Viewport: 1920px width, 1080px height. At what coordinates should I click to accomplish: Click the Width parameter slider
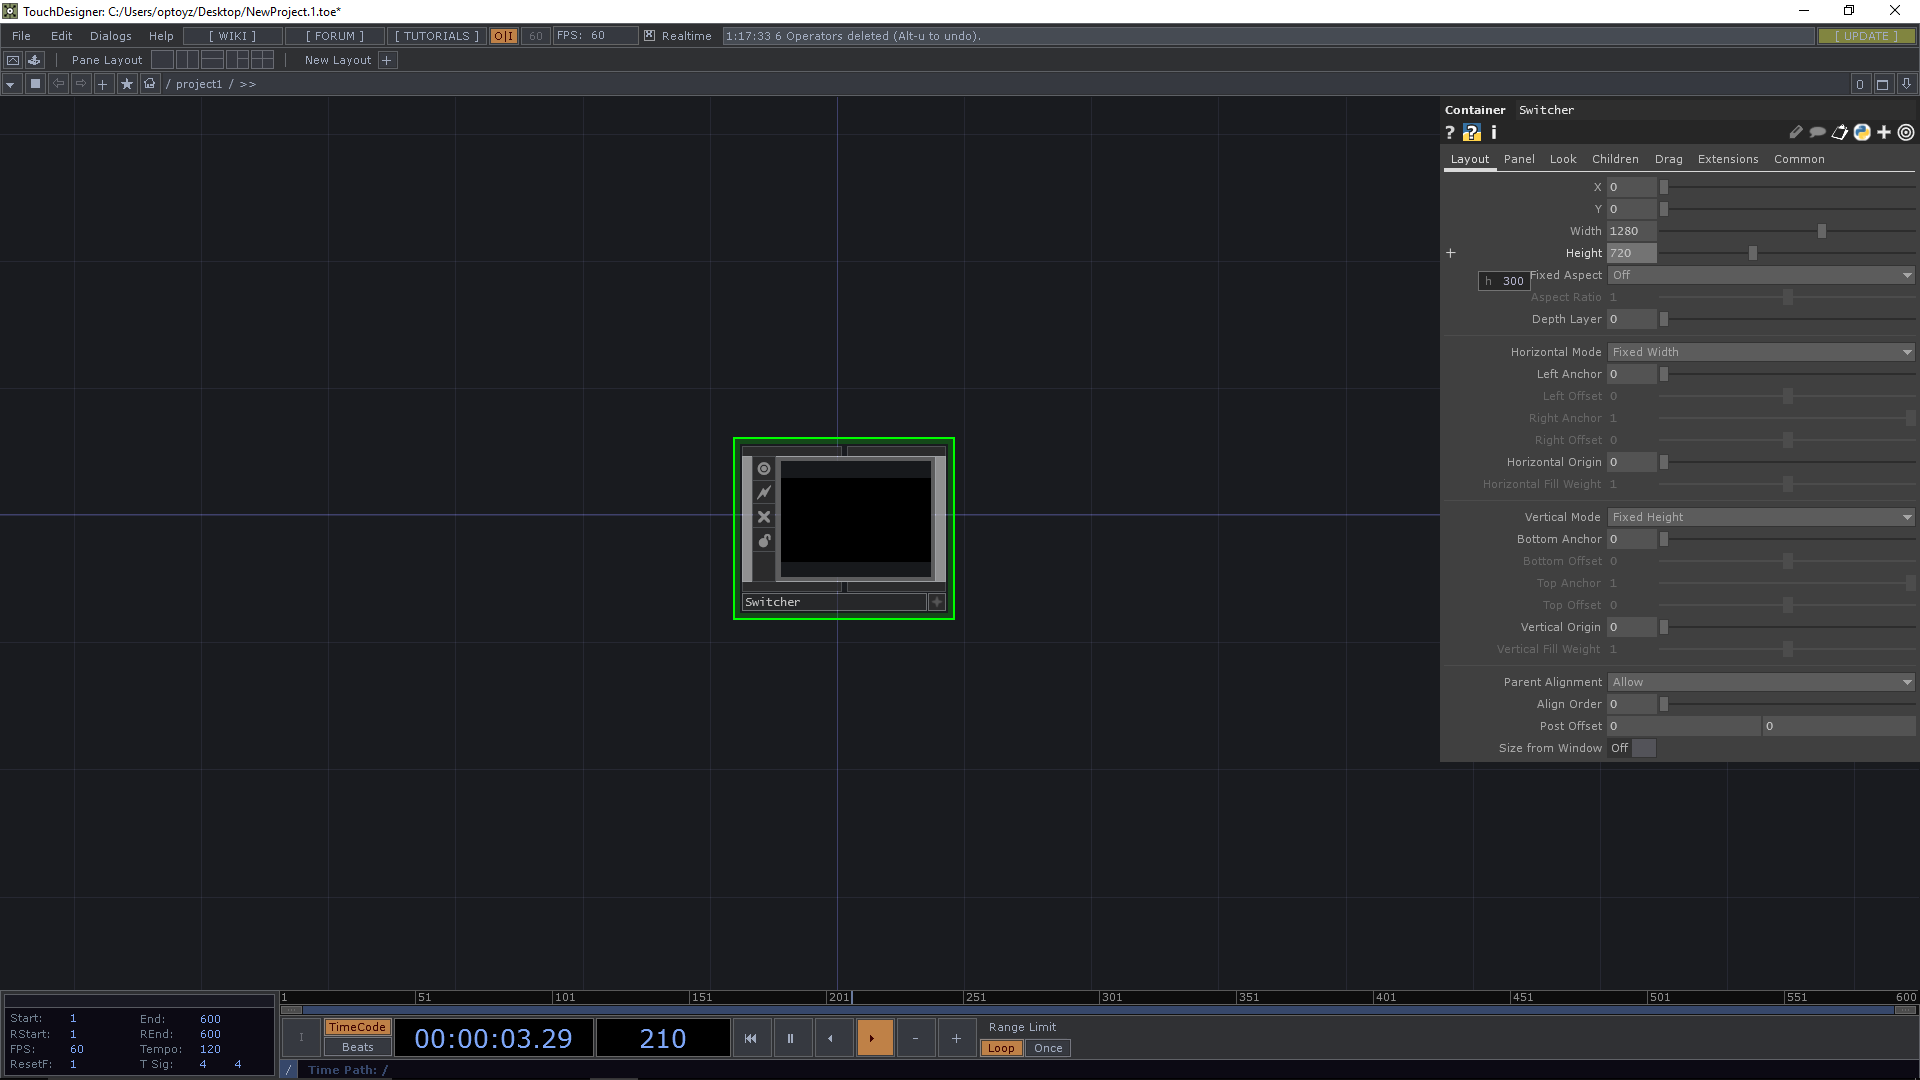(x=1786, y=231)
